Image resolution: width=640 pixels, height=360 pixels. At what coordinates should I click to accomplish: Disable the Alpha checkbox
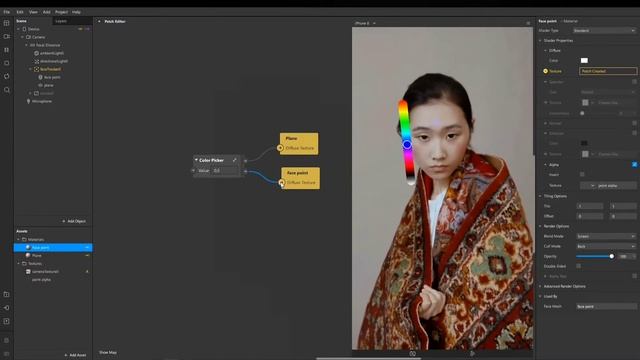[635, 164]
